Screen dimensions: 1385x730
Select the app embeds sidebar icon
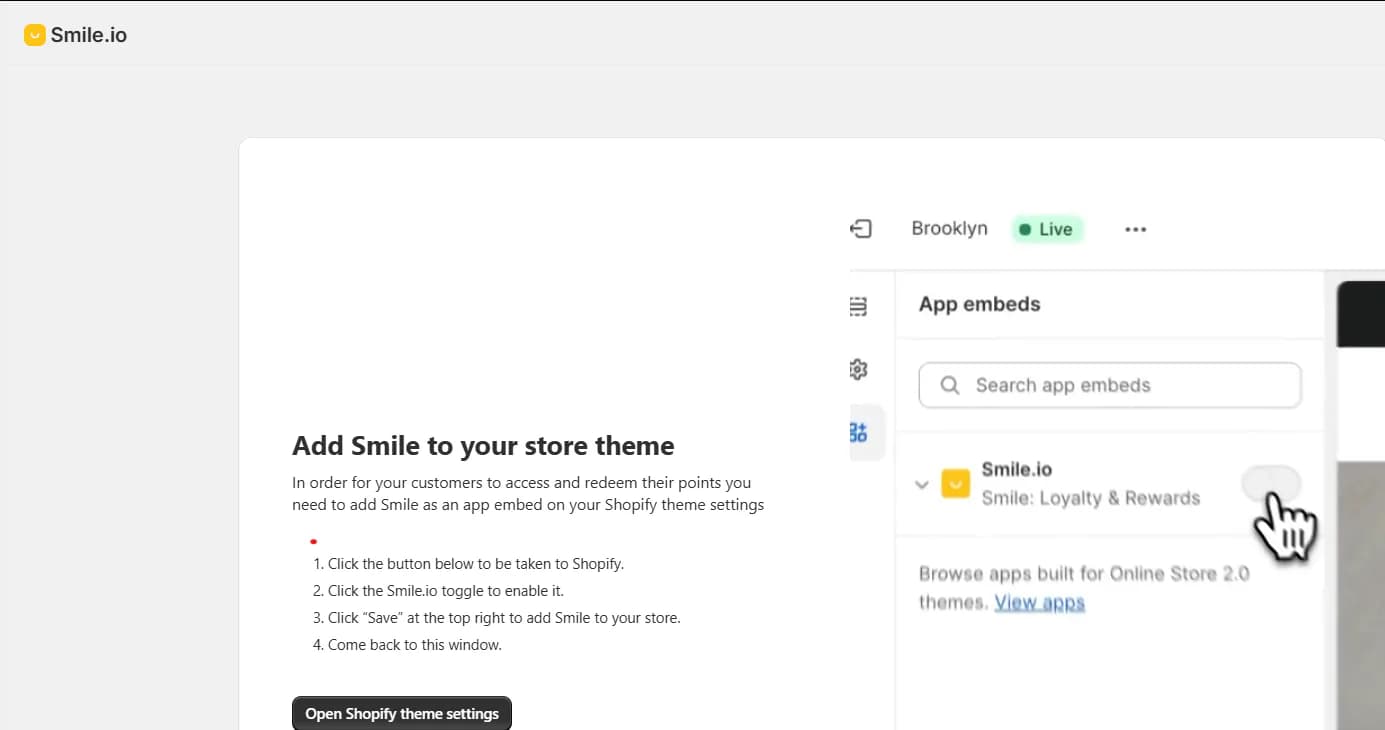point(858,432)
